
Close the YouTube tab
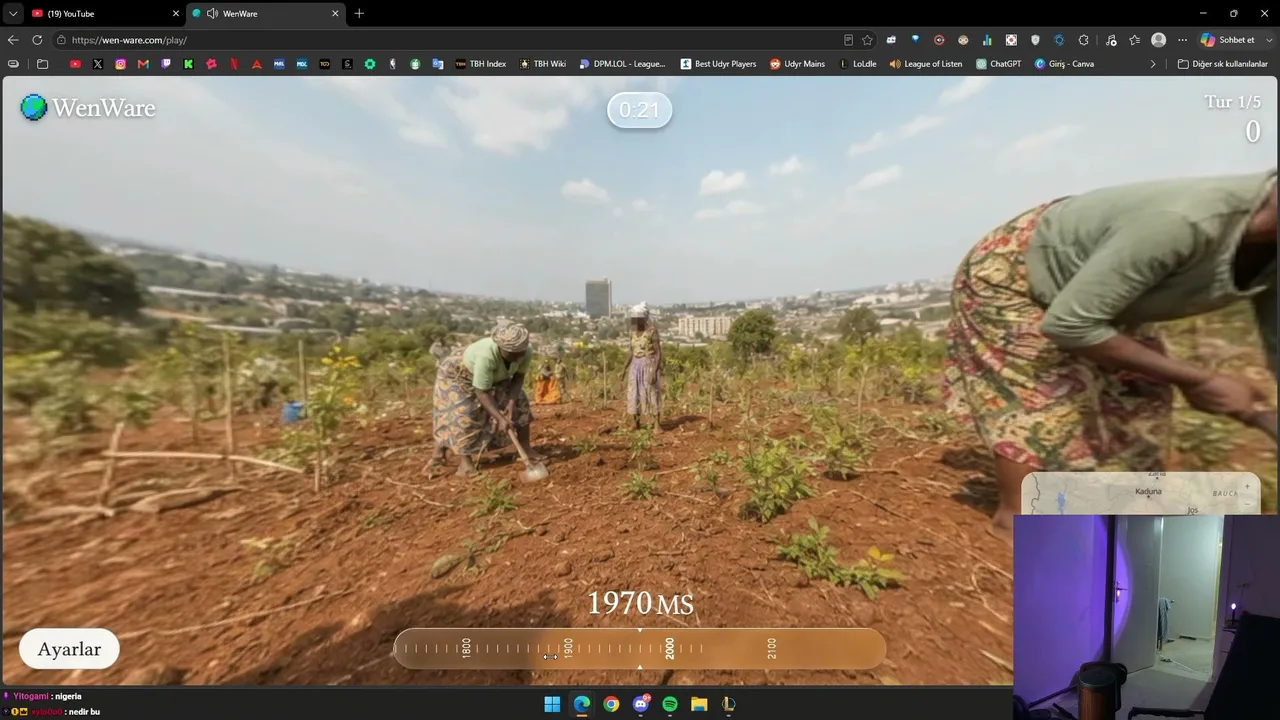[x=176, y=13]
